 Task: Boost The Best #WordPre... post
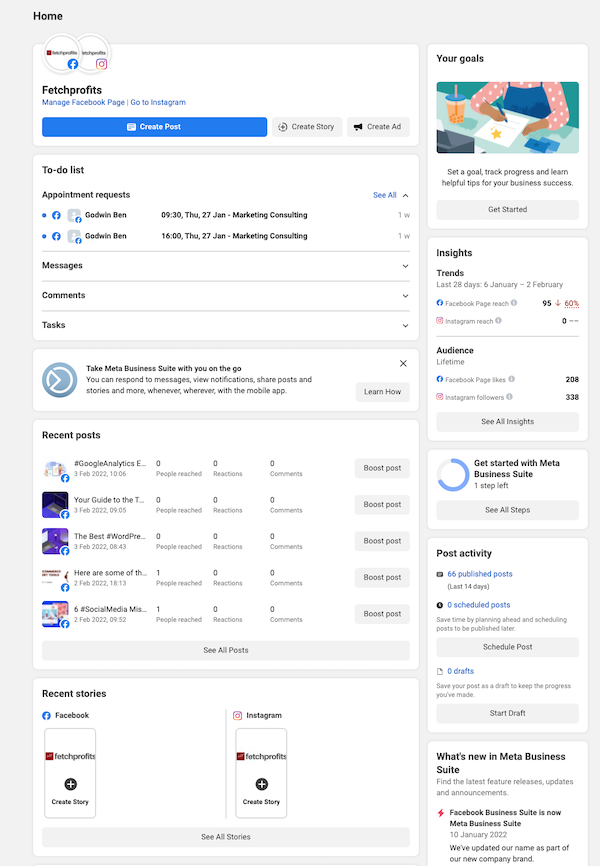(x=382, y=541)
